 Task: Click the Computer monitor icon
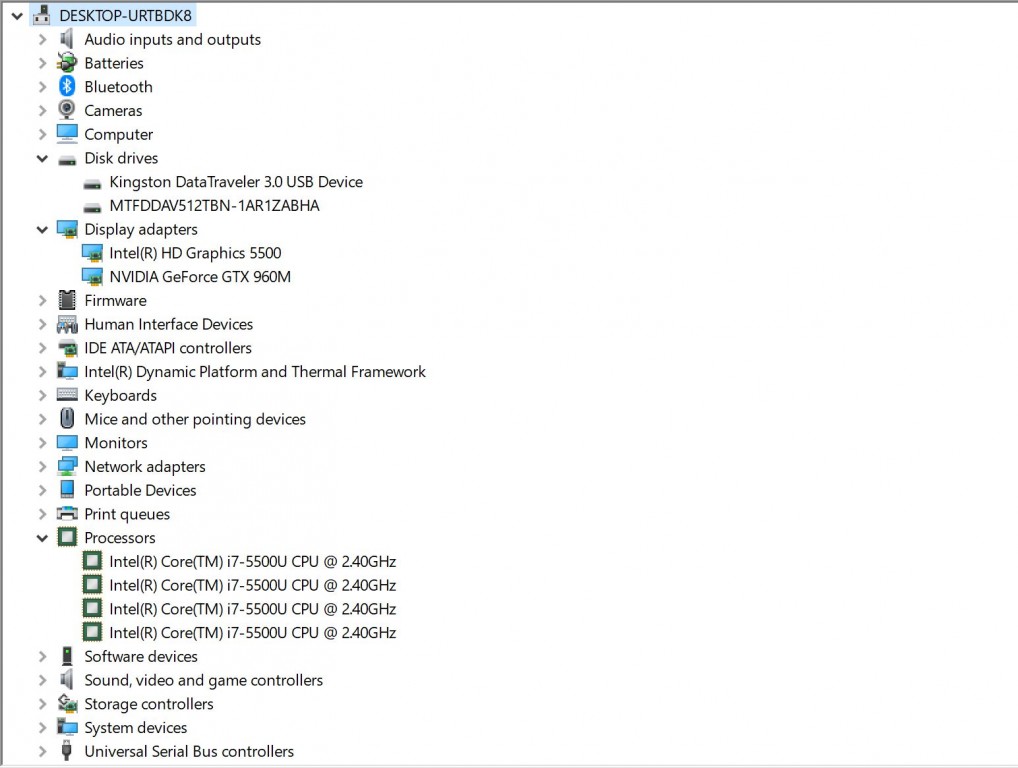(x=67, y=134)
